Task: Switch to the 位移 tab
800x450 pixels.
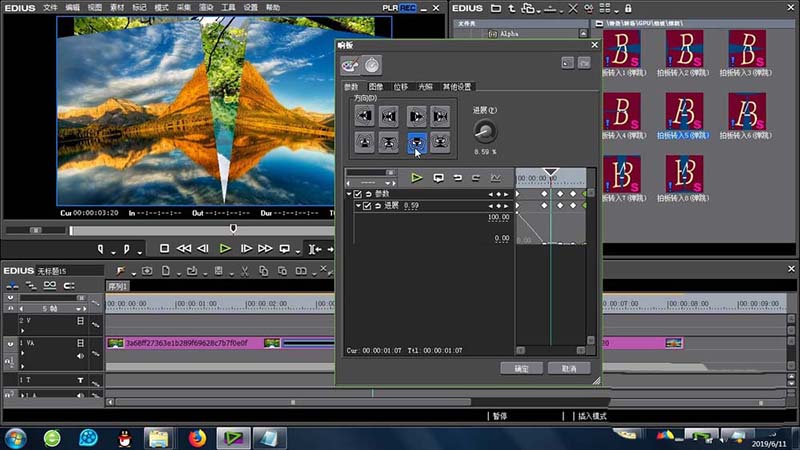Action: (x=401, y=87)
